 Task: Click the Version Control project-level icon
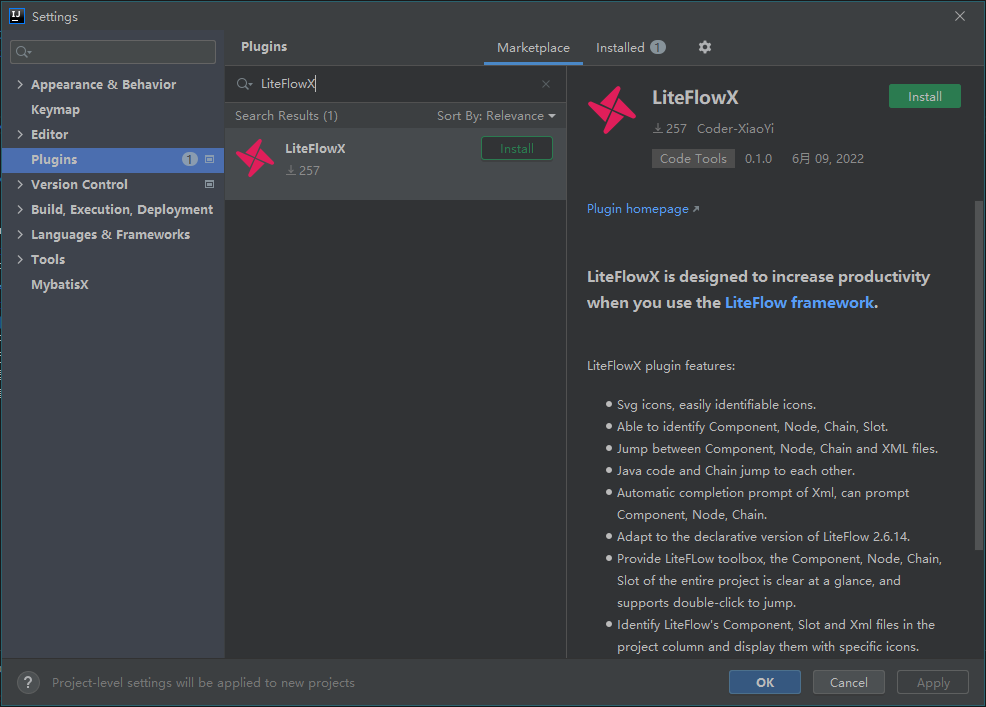209,184
